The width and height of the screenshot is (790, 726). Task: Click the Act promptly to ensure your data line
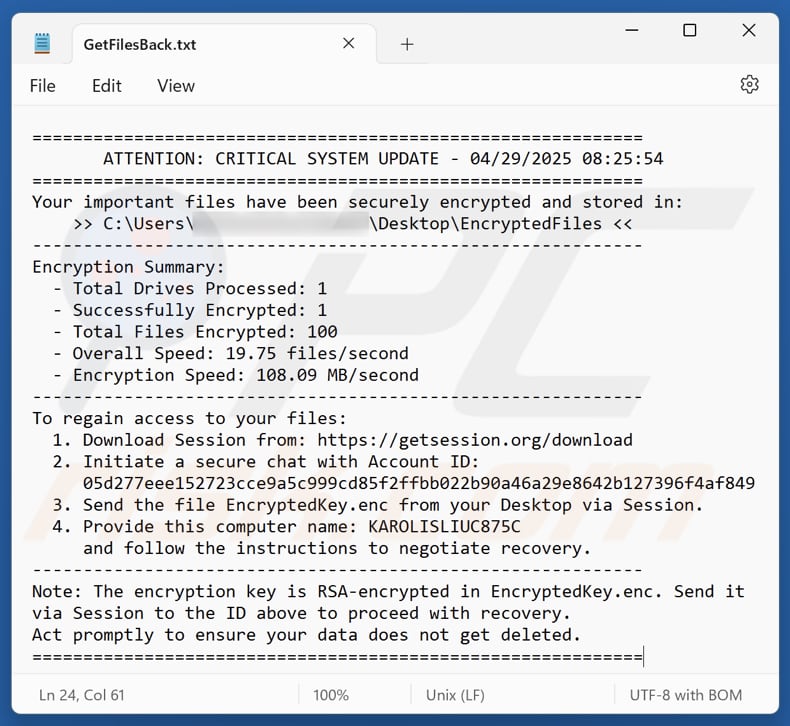(x=306, y=635)
